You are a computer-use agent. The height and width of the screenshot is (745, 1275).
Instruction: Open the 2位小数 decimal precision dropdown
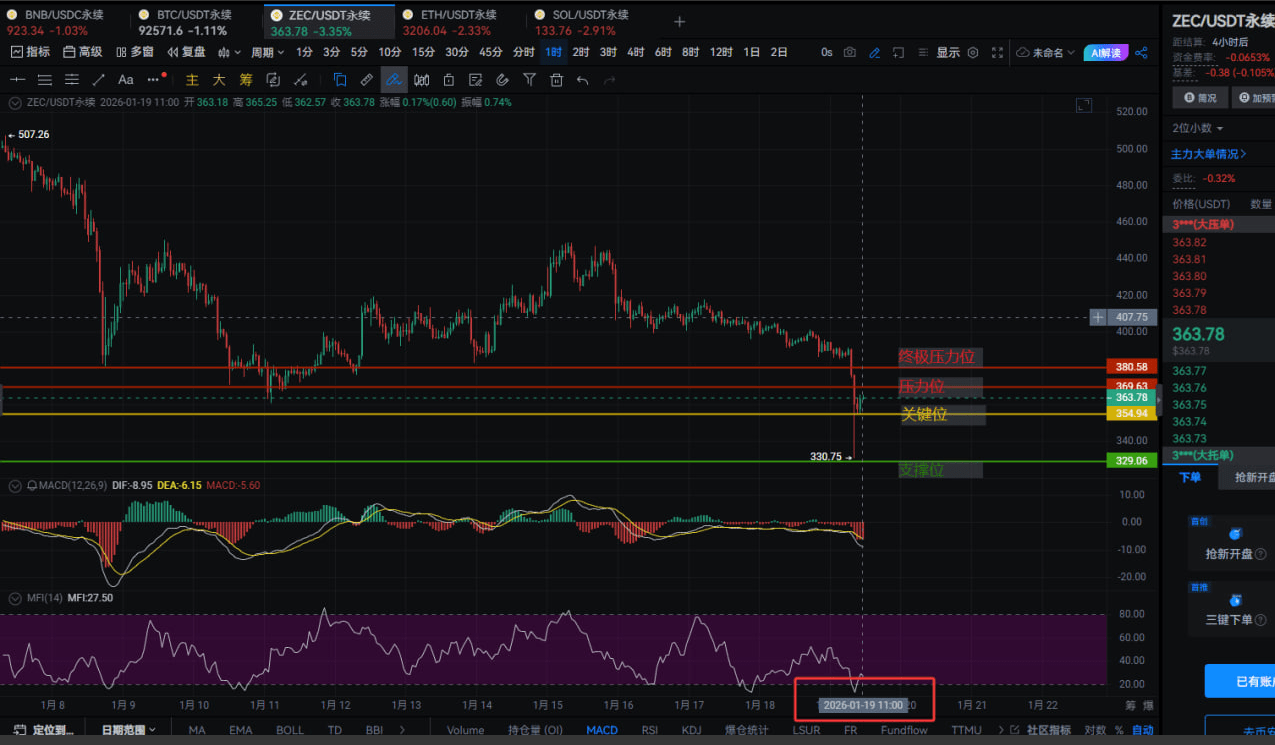1197,128
